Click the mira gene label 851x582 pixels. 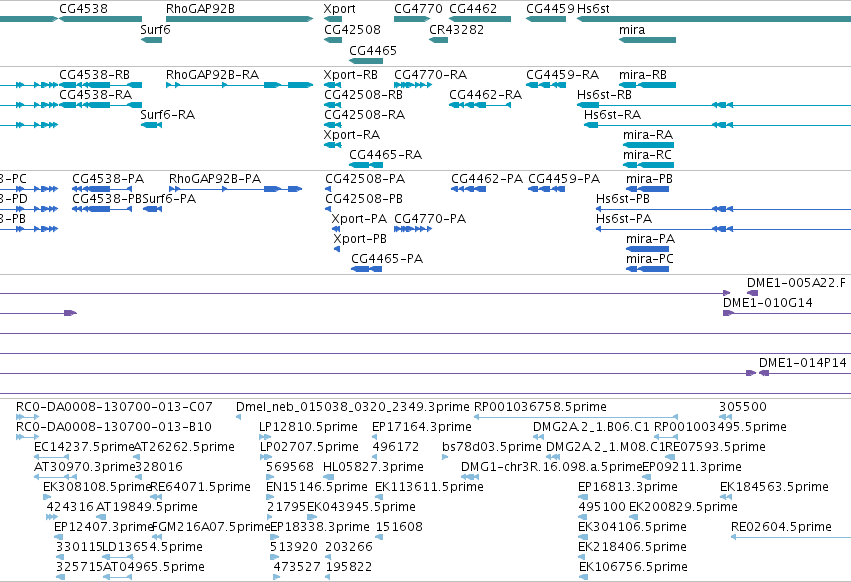[x=632, y=29]
